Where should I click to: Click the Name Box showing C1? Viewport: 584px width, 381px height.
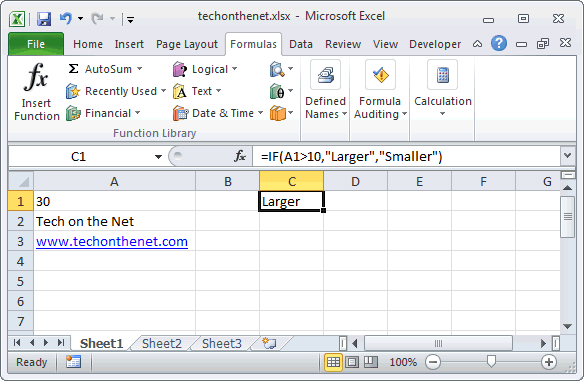(x=78, y=156)
